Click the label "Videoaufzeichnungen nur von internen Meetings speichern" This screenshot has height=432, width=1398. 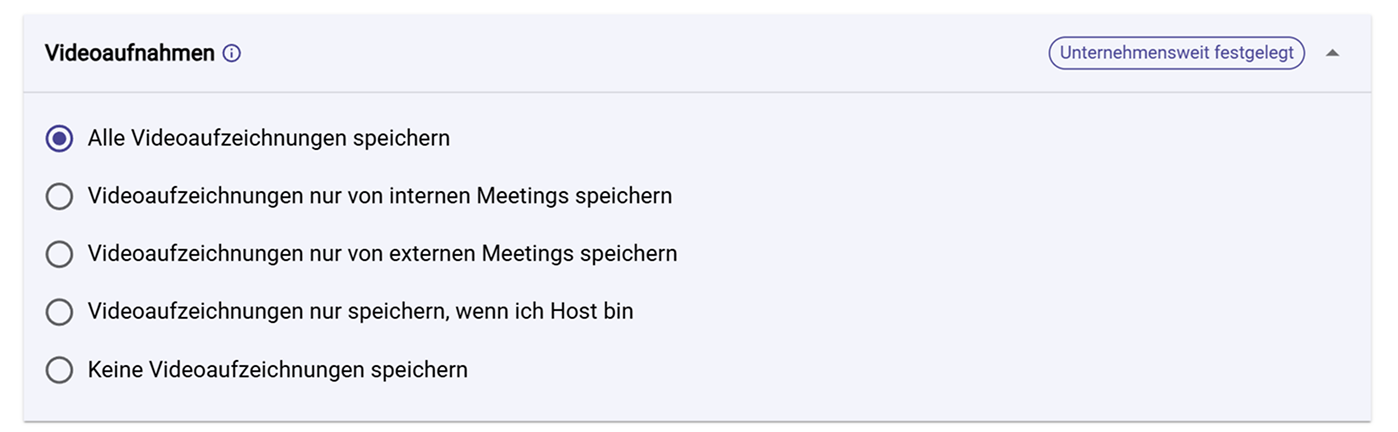click(x=379, y=196)
